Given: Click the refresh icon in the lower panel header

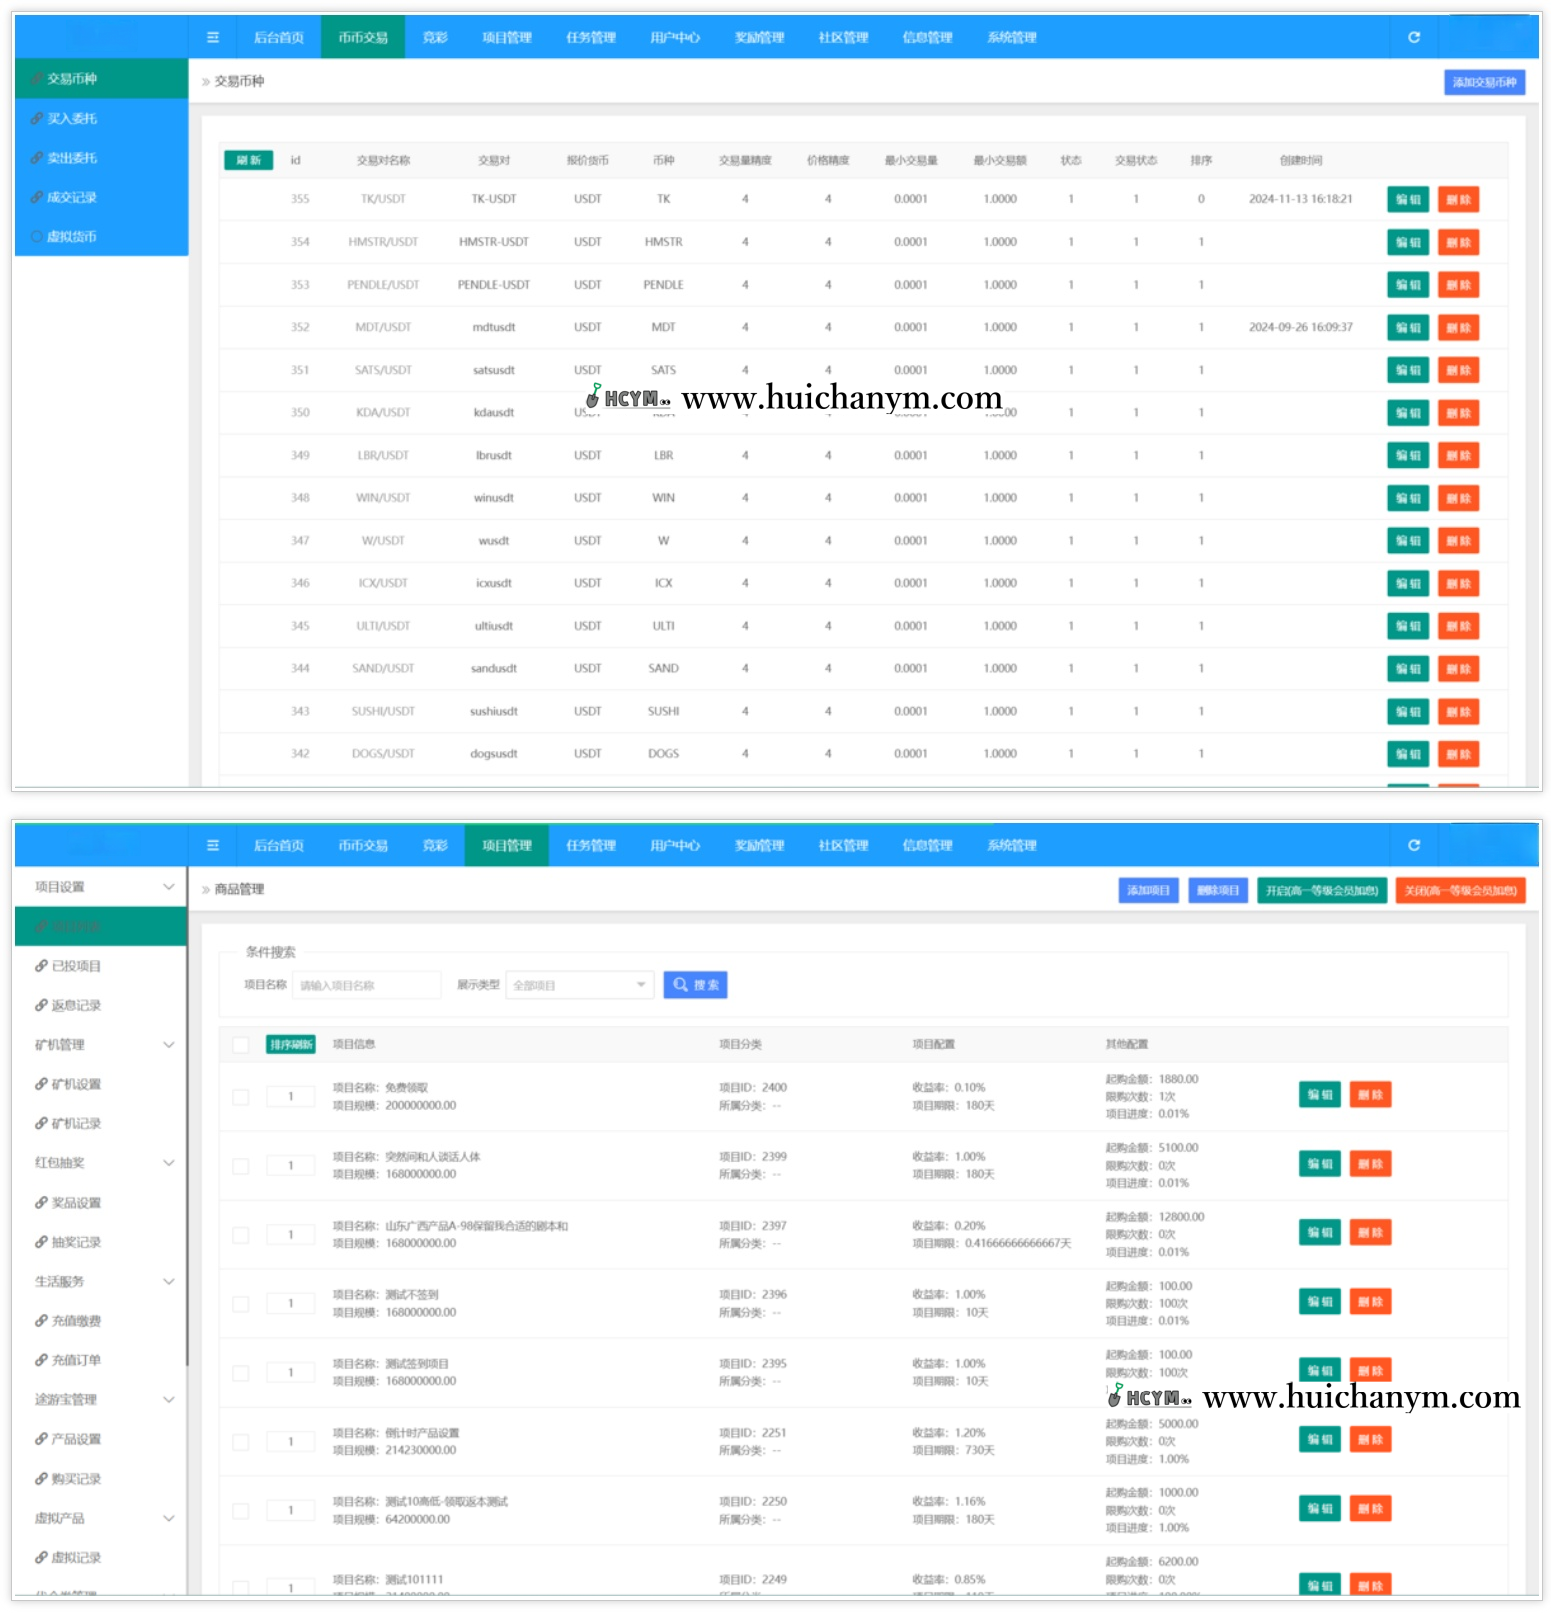Looking at the screenshot, I should pos(1414,846).
